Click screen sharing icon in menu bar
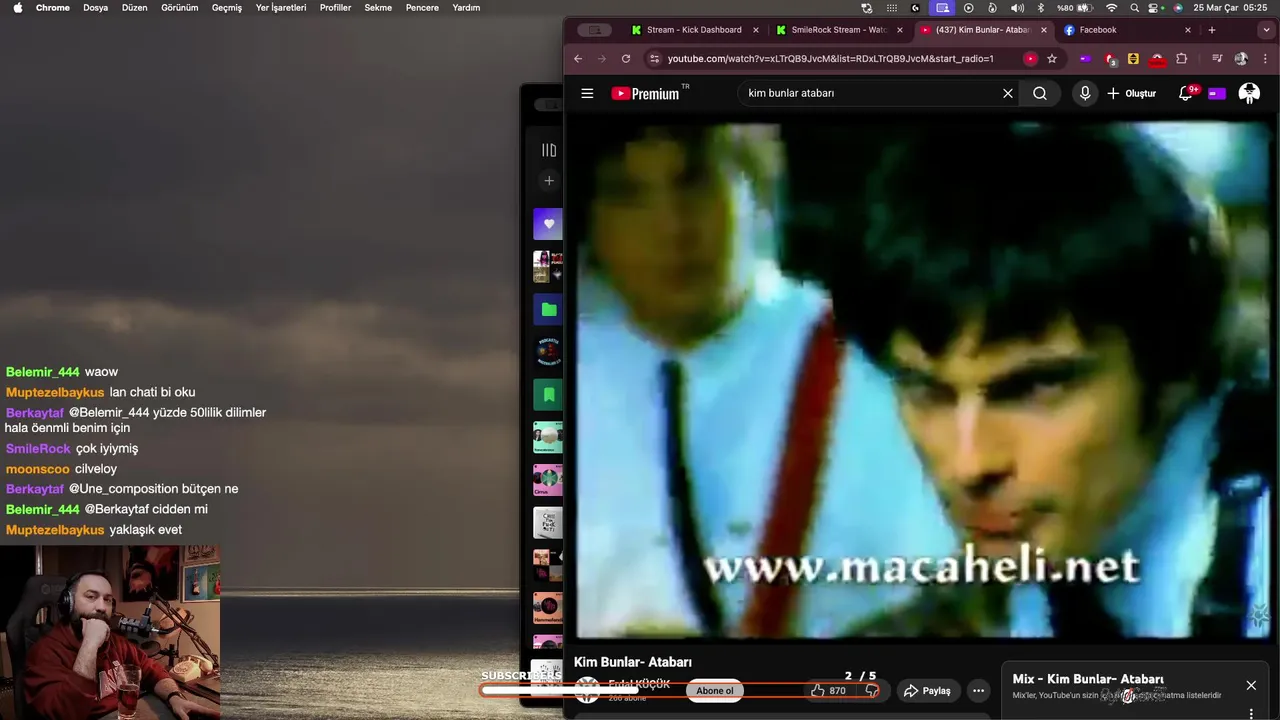This screenshot has height=720, width=1280. tap(941, 7)
